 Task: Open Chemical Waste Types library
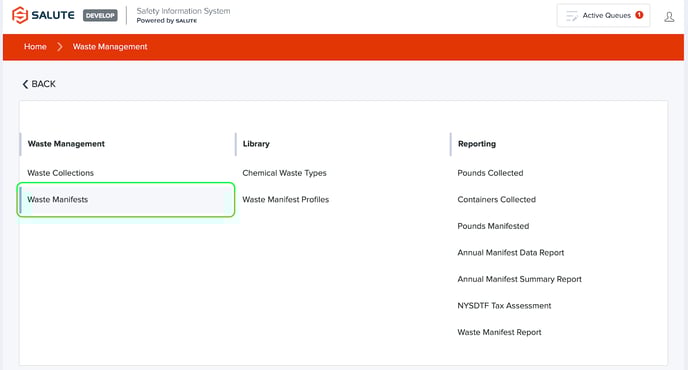[x=284, y=173]
